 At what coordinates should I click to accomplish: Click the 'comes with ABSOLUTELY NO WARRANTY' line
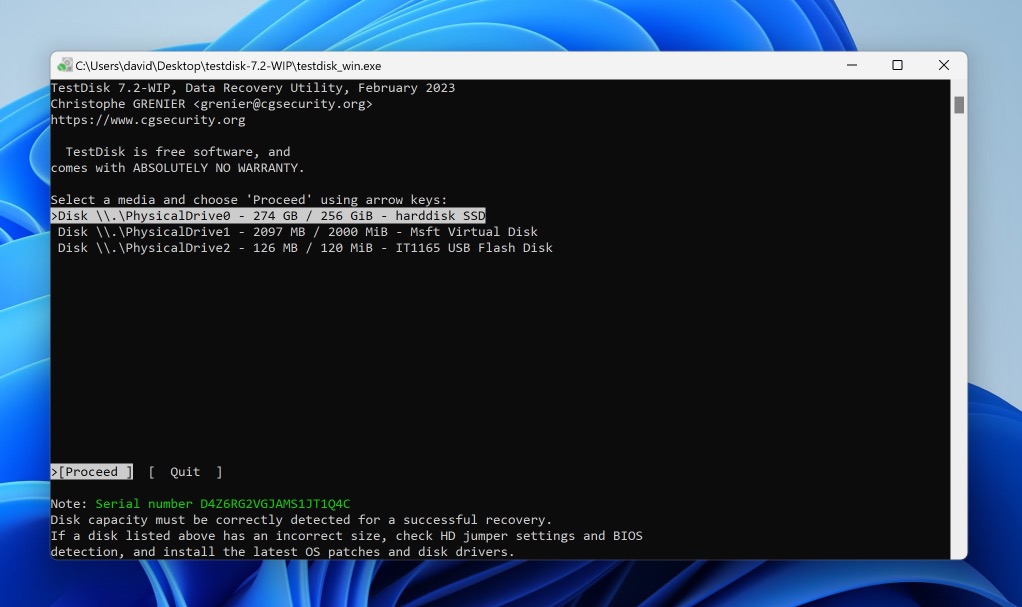tap(177, 168)
